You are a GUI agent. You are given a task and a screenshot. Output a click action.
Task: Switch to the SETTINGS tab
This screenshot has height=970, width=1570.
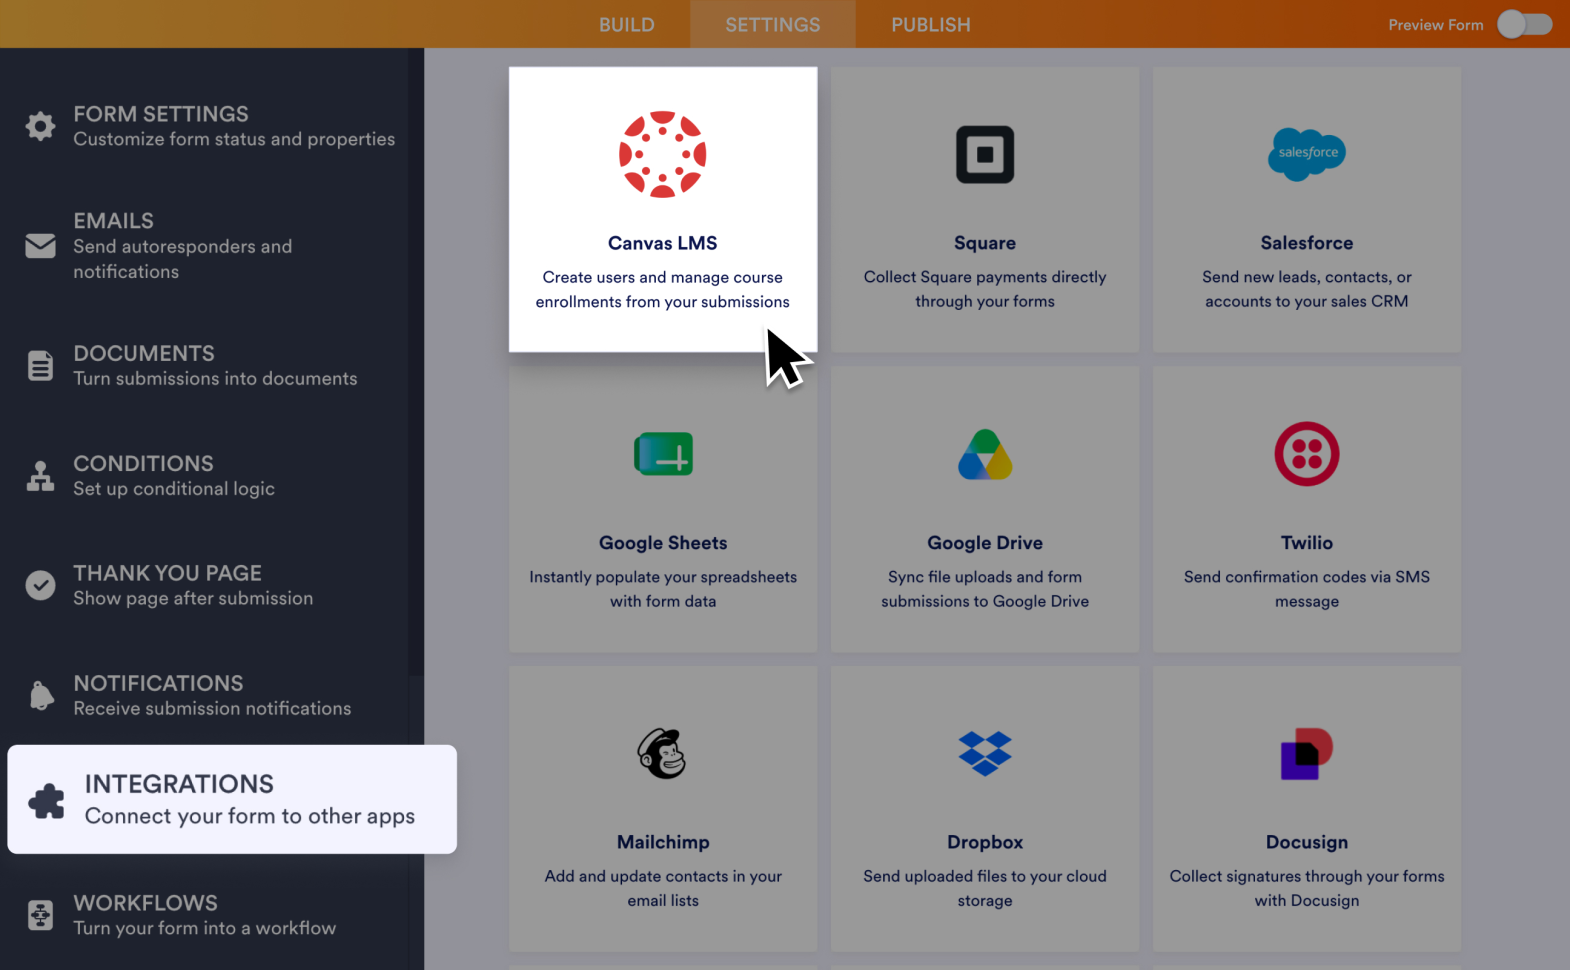pyautogui.click(x=772, y=24)
